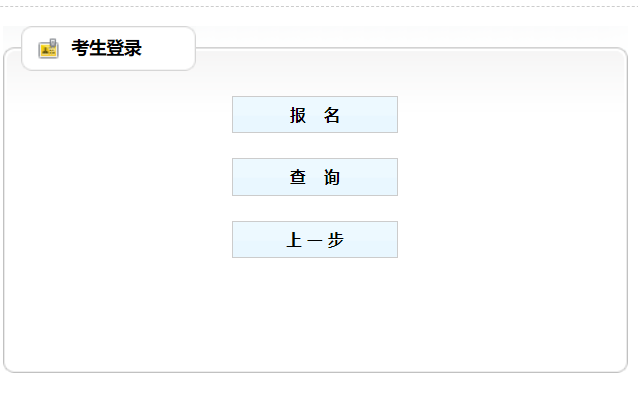This screenshot has height=395, width=638.
Task: Click the ID card icon beside 考生登录
Action: pos(48,49)
